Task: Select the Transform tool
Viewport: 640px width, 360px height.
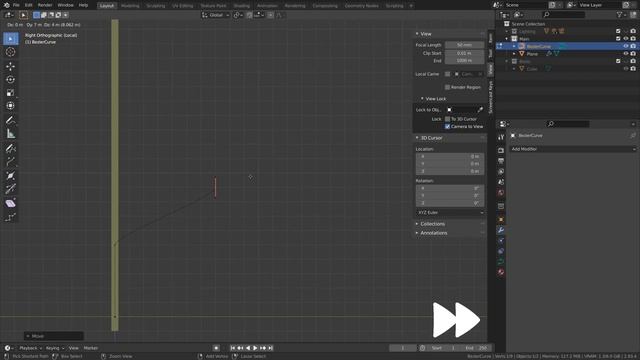Action: 11,106
